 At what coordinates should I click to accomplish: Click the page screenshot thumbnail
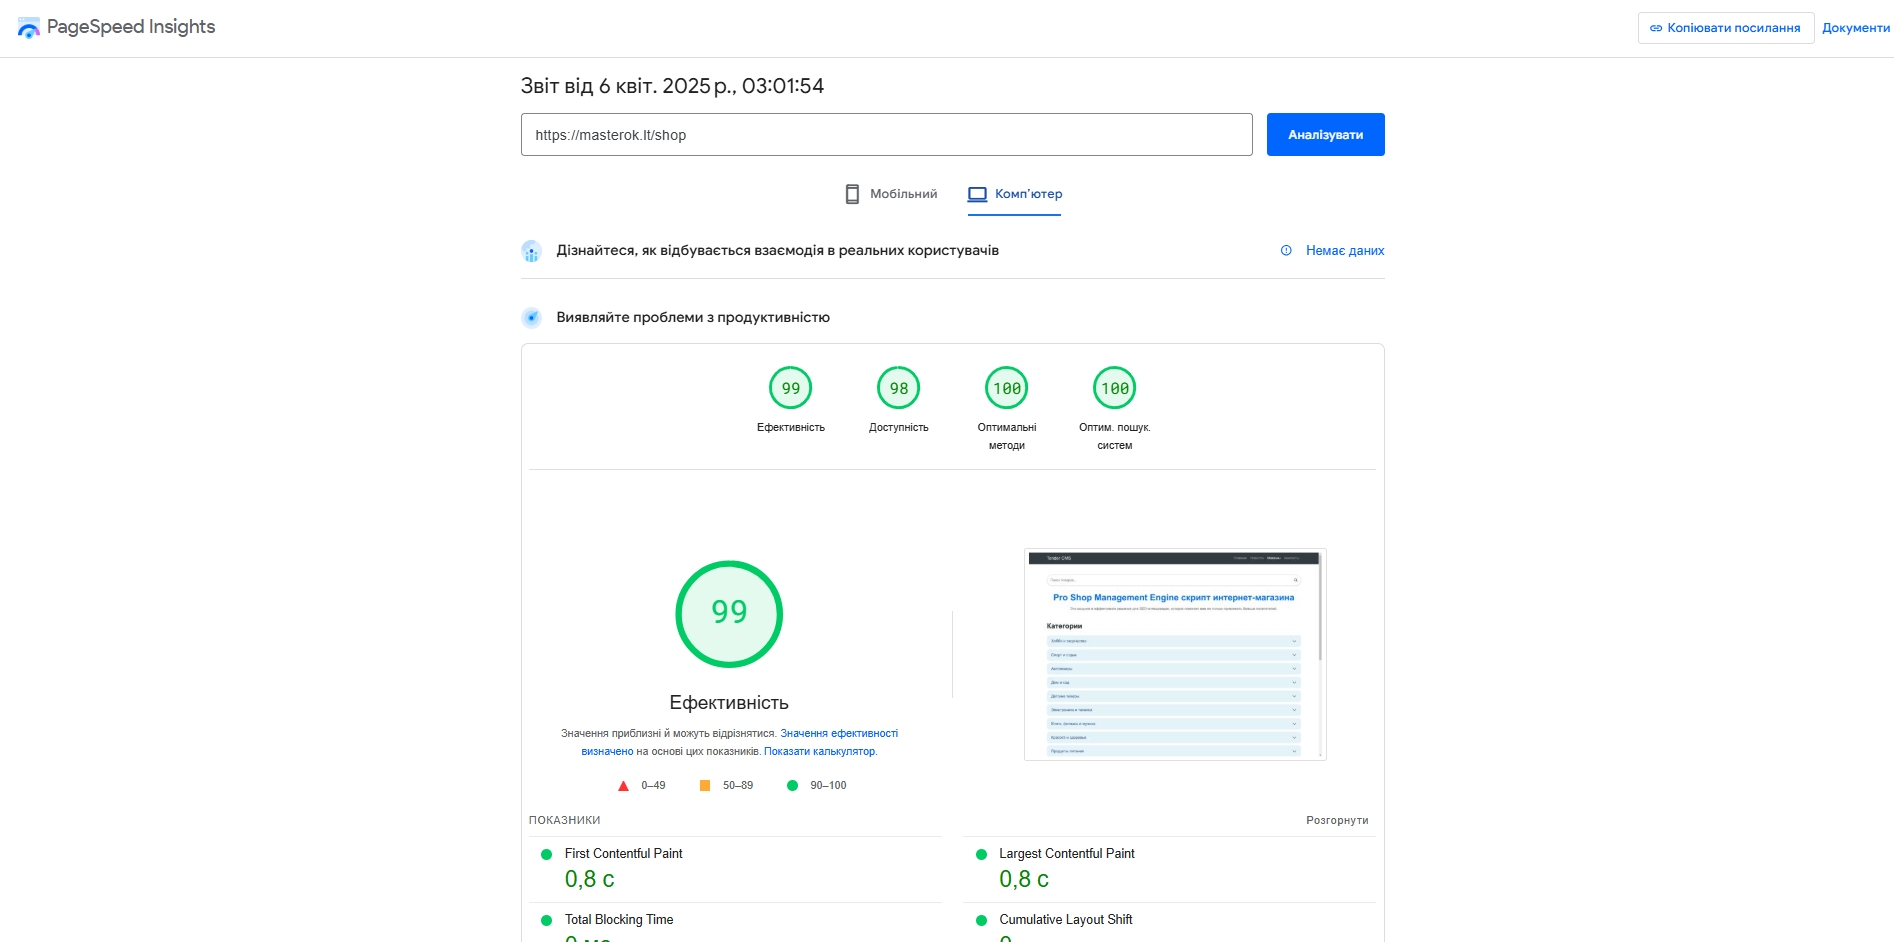pyautogui.click(x=1175, y=654)
